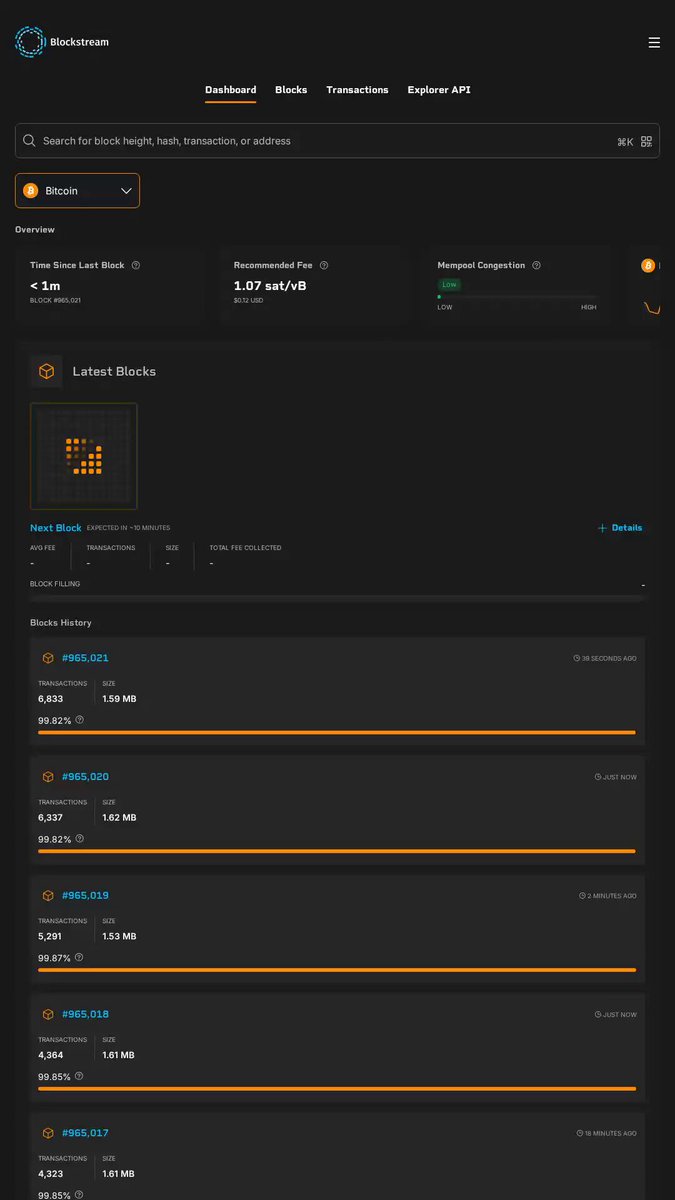The height and width of the screenshot is (1200, 675).
Task: Open the QR code scanner icon
Action: [x=646, y=142]
